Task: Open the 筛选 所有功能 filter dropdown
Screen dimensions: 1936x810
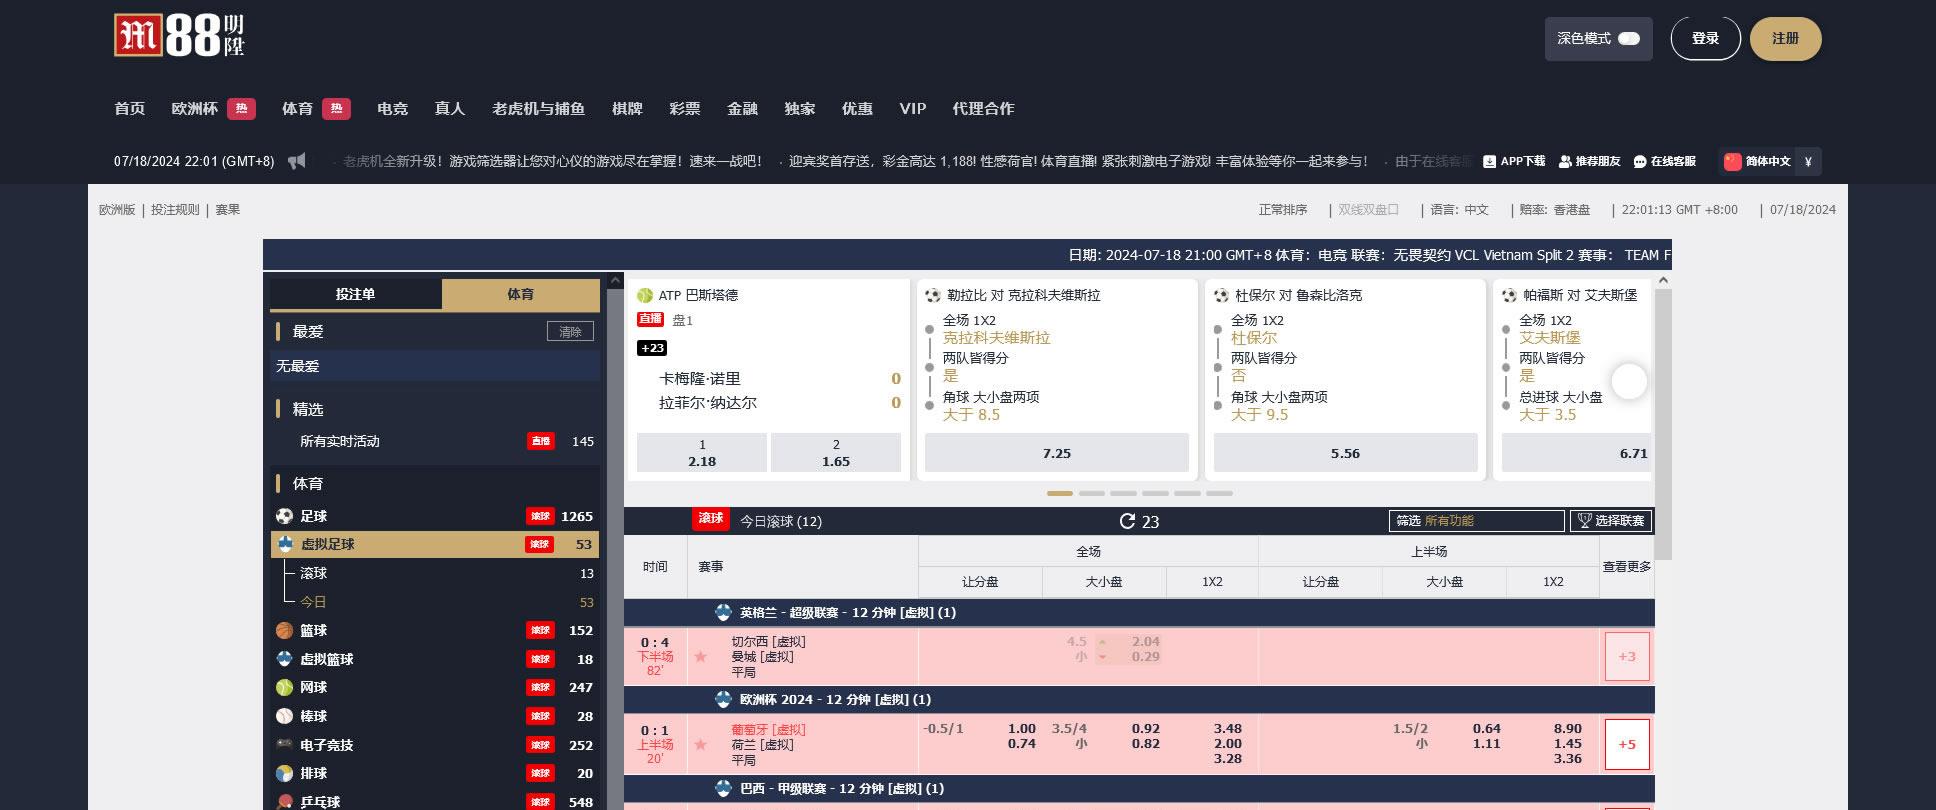Action: click(x=1476, y=521)
